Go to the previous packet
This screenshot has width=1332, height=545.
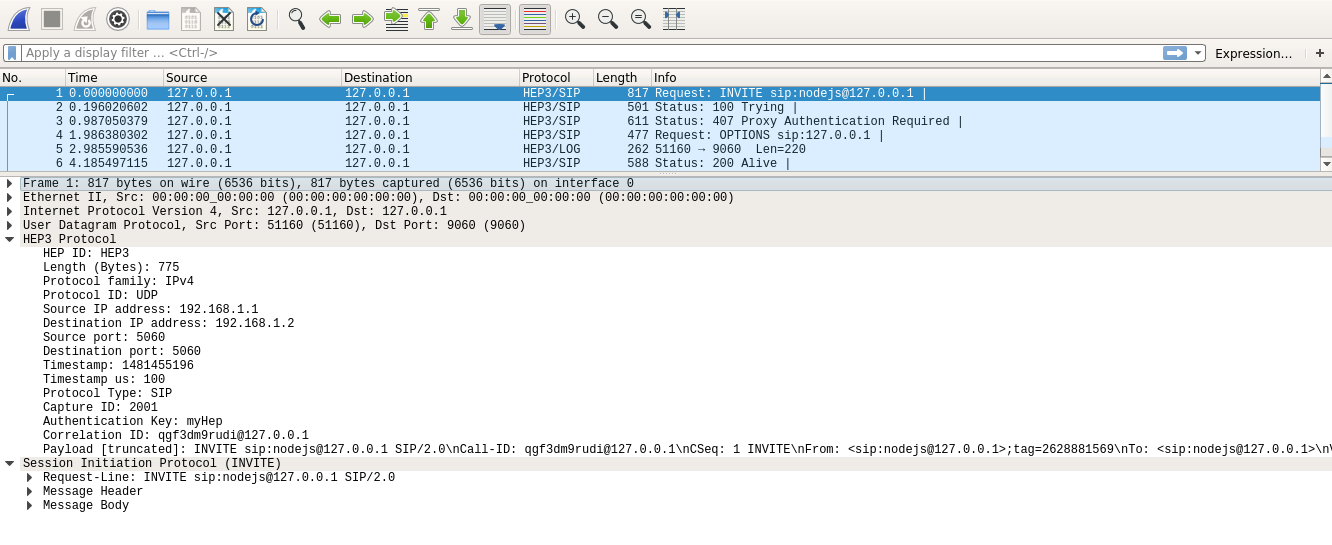tap(330, 18)
